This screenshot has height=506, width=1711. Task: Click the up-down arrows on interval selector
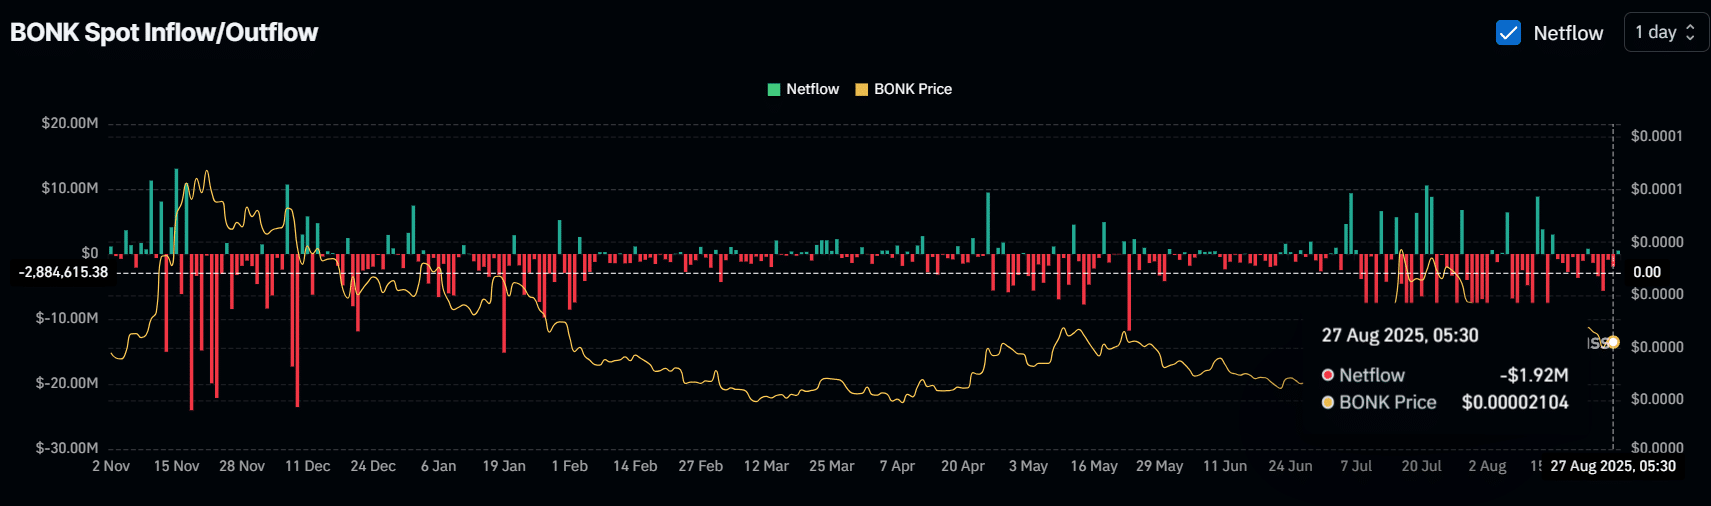point(1690,32)
